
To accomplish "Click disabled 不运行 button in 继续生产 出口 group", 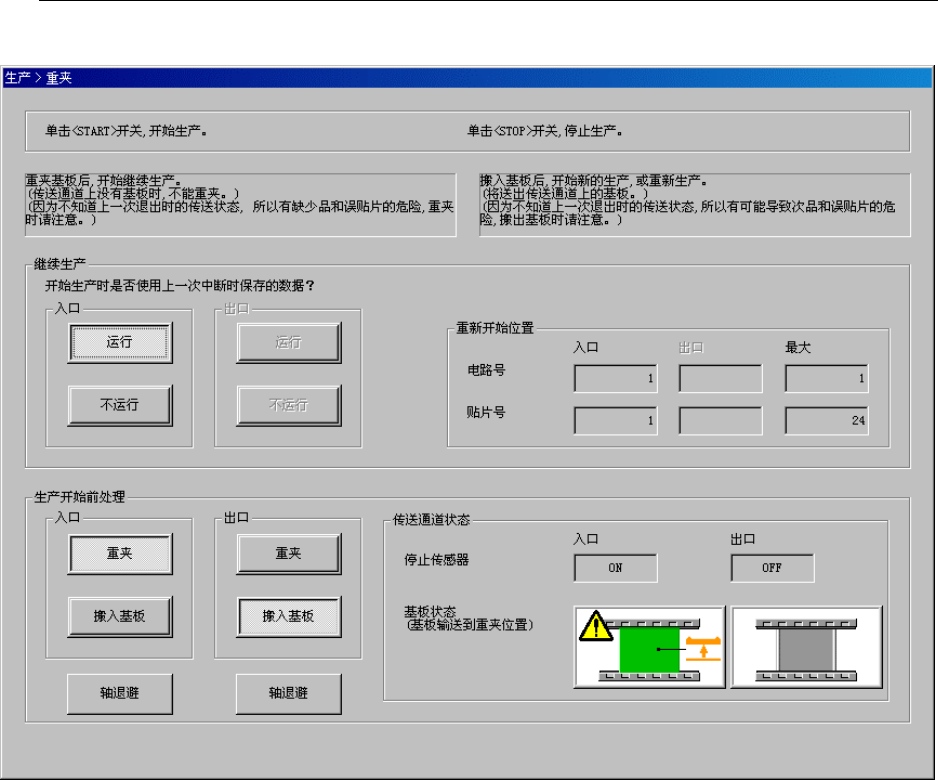I will click(x=289, y=405).
